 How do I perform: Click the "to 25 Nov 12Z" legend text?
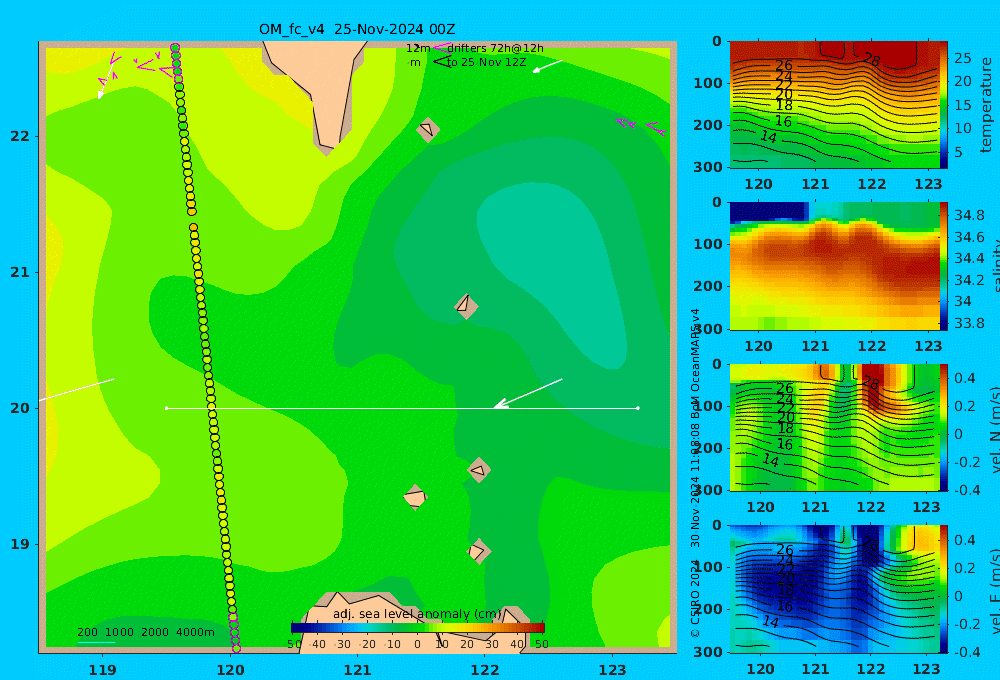click(x=487, y=63)
